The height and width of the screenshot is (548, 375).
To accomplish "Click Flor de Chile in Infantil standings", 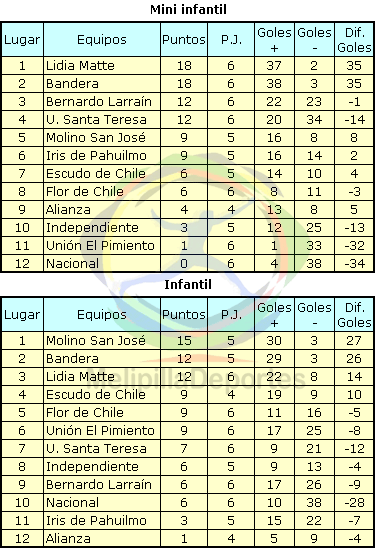I will tap(85, 413).
